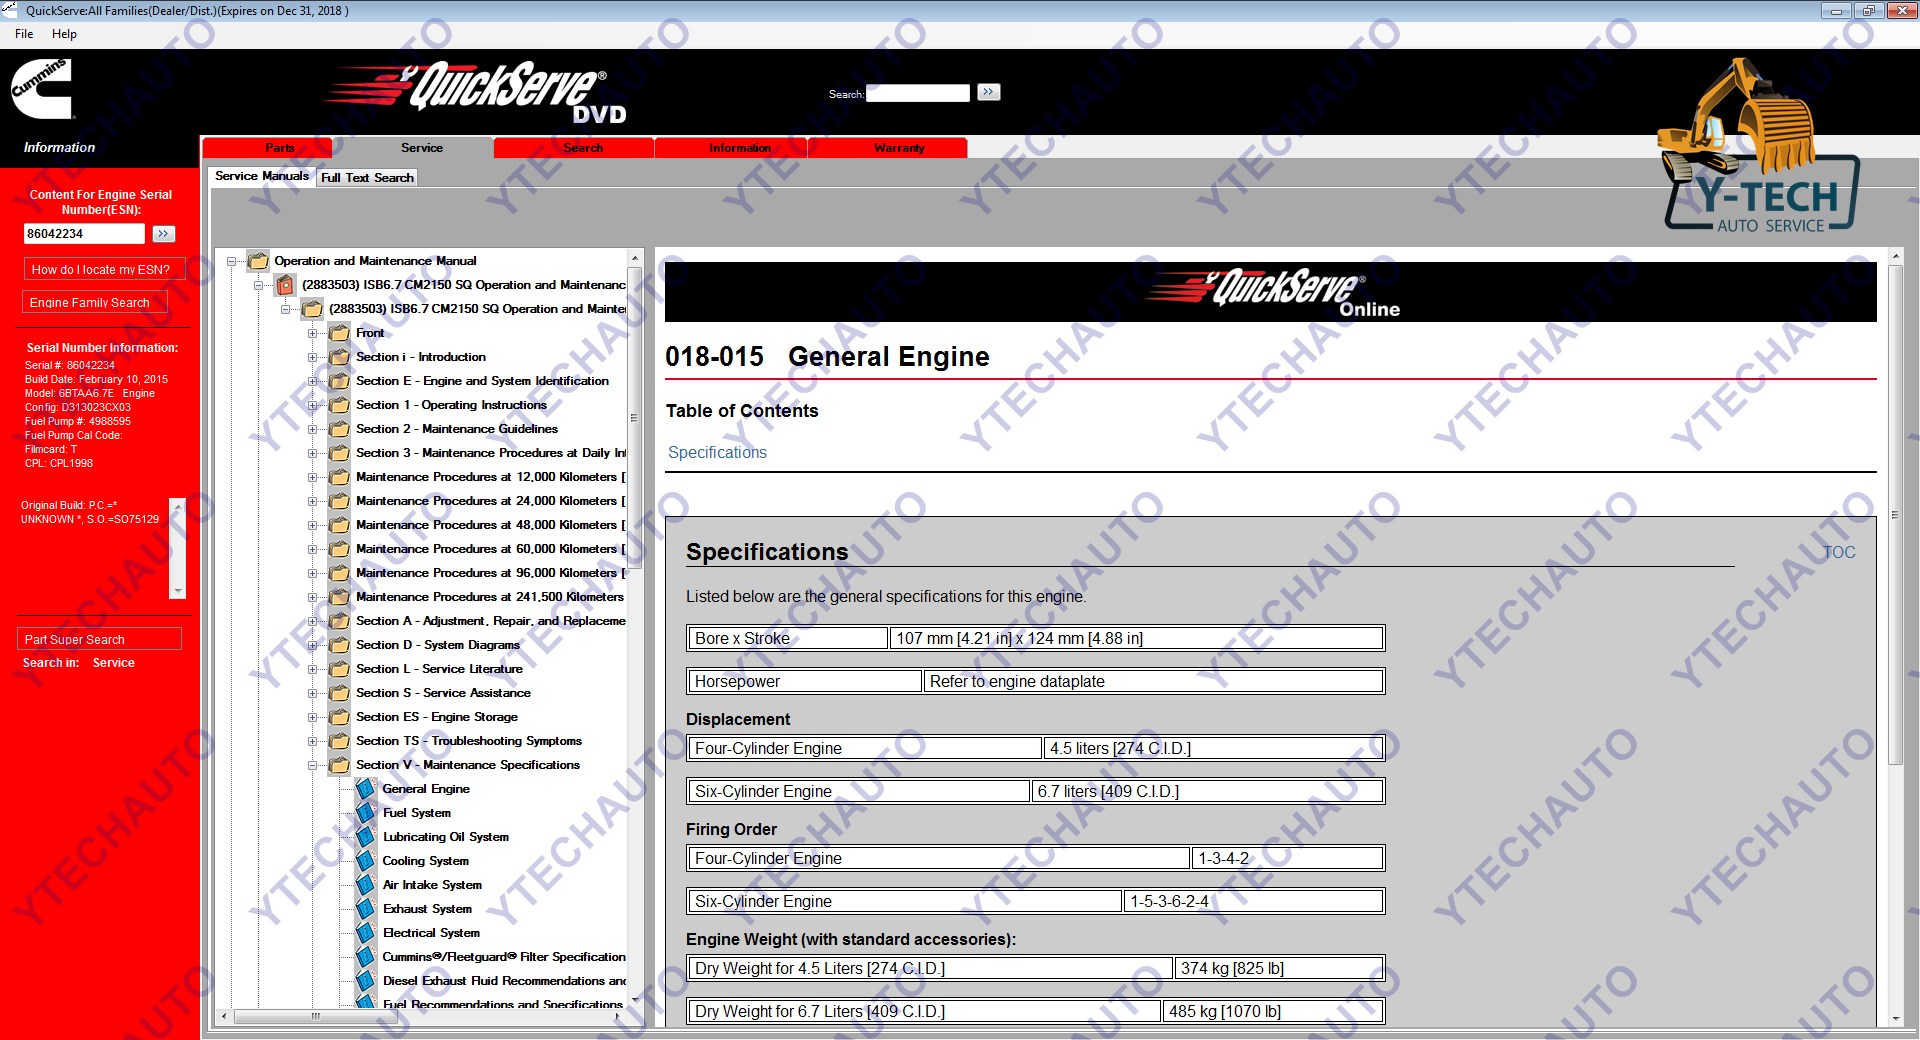
Task: Click Section i Introduction folder icon
Action: (x=340, y=357)
